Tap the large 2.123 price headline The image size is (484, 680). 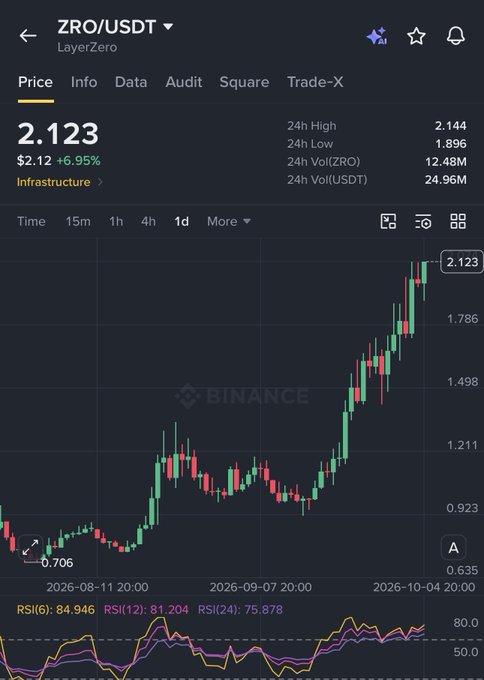(x=58, y=134)
